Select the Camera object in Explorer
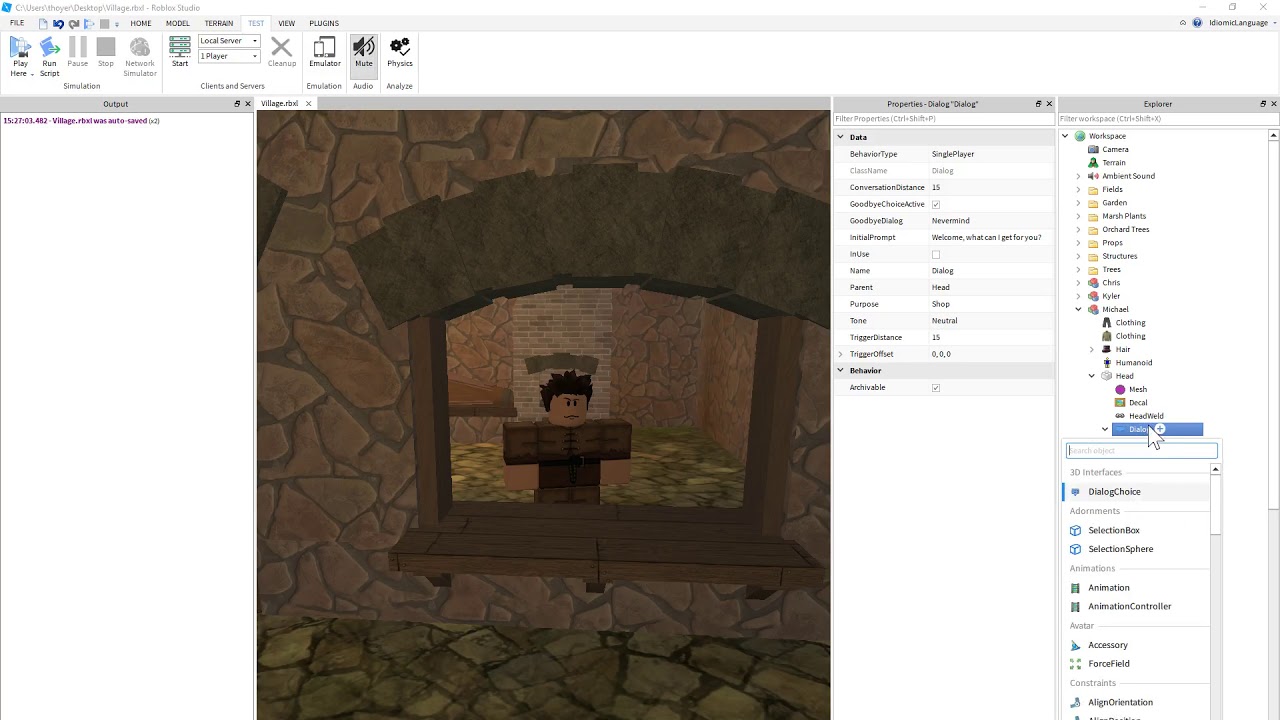The height and width of the screenshot is (720, 1280). click(1115, 149)
